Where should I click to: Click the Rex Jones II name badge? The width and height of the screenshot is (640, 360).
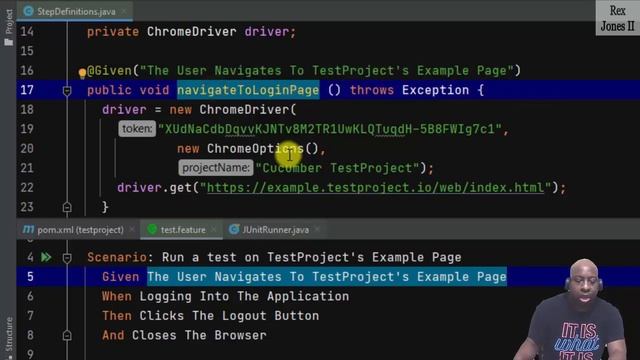point(618,18)
